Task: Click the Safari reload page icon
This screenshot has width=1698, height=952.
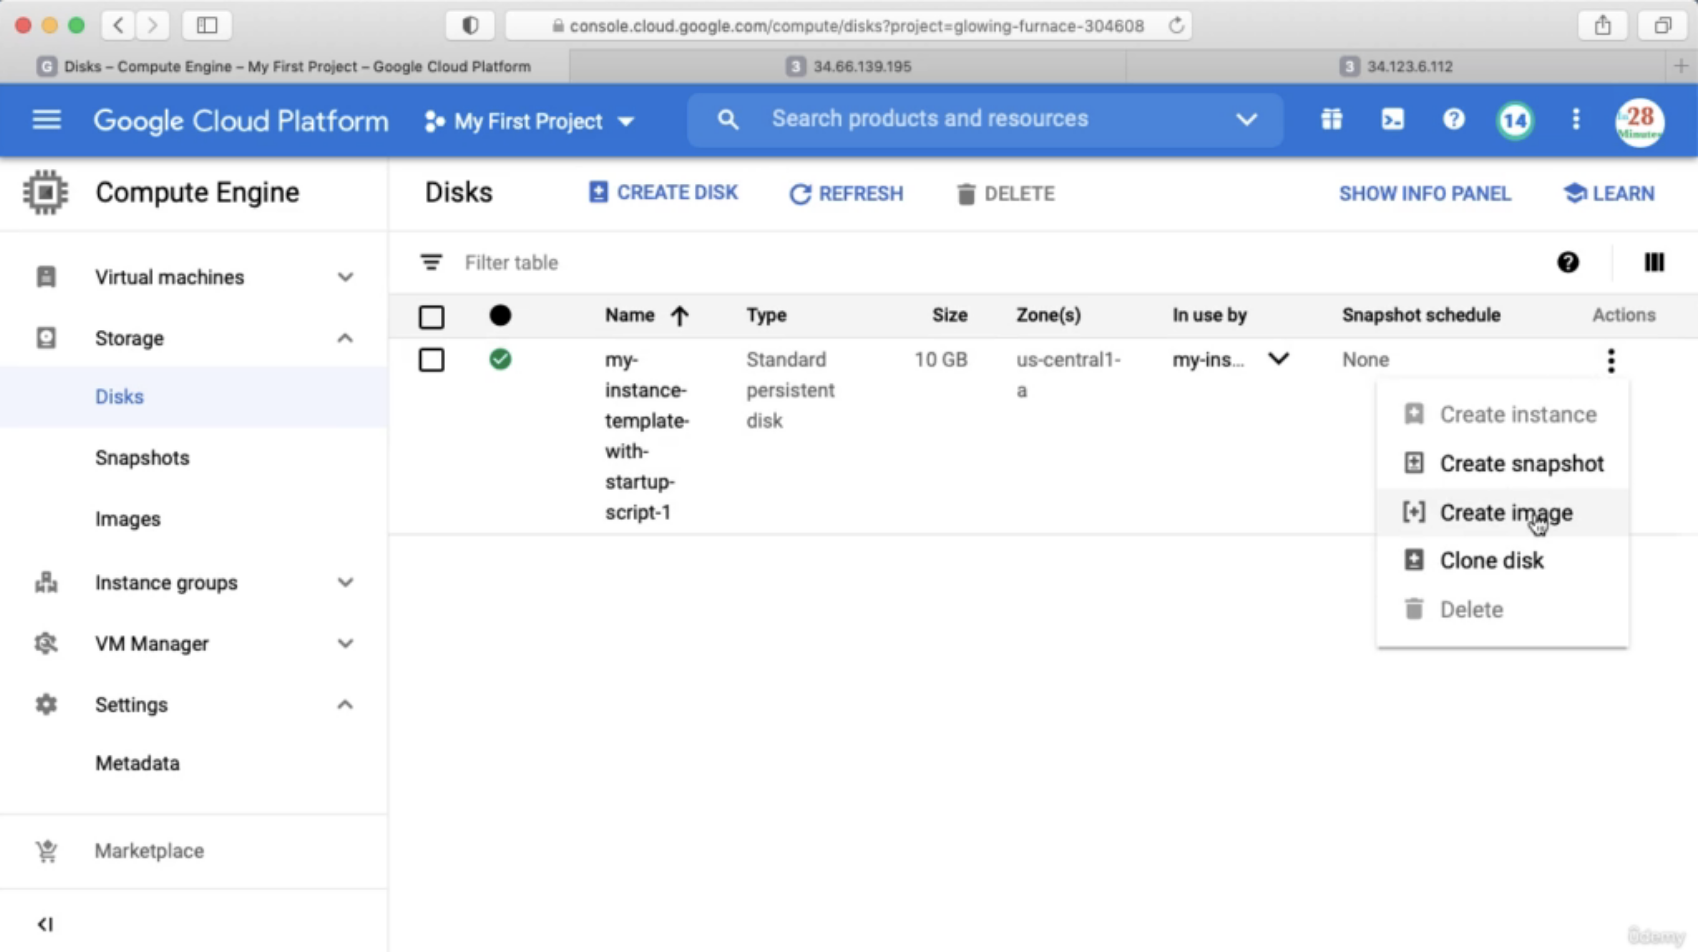Action: [x=1176, y=26]
